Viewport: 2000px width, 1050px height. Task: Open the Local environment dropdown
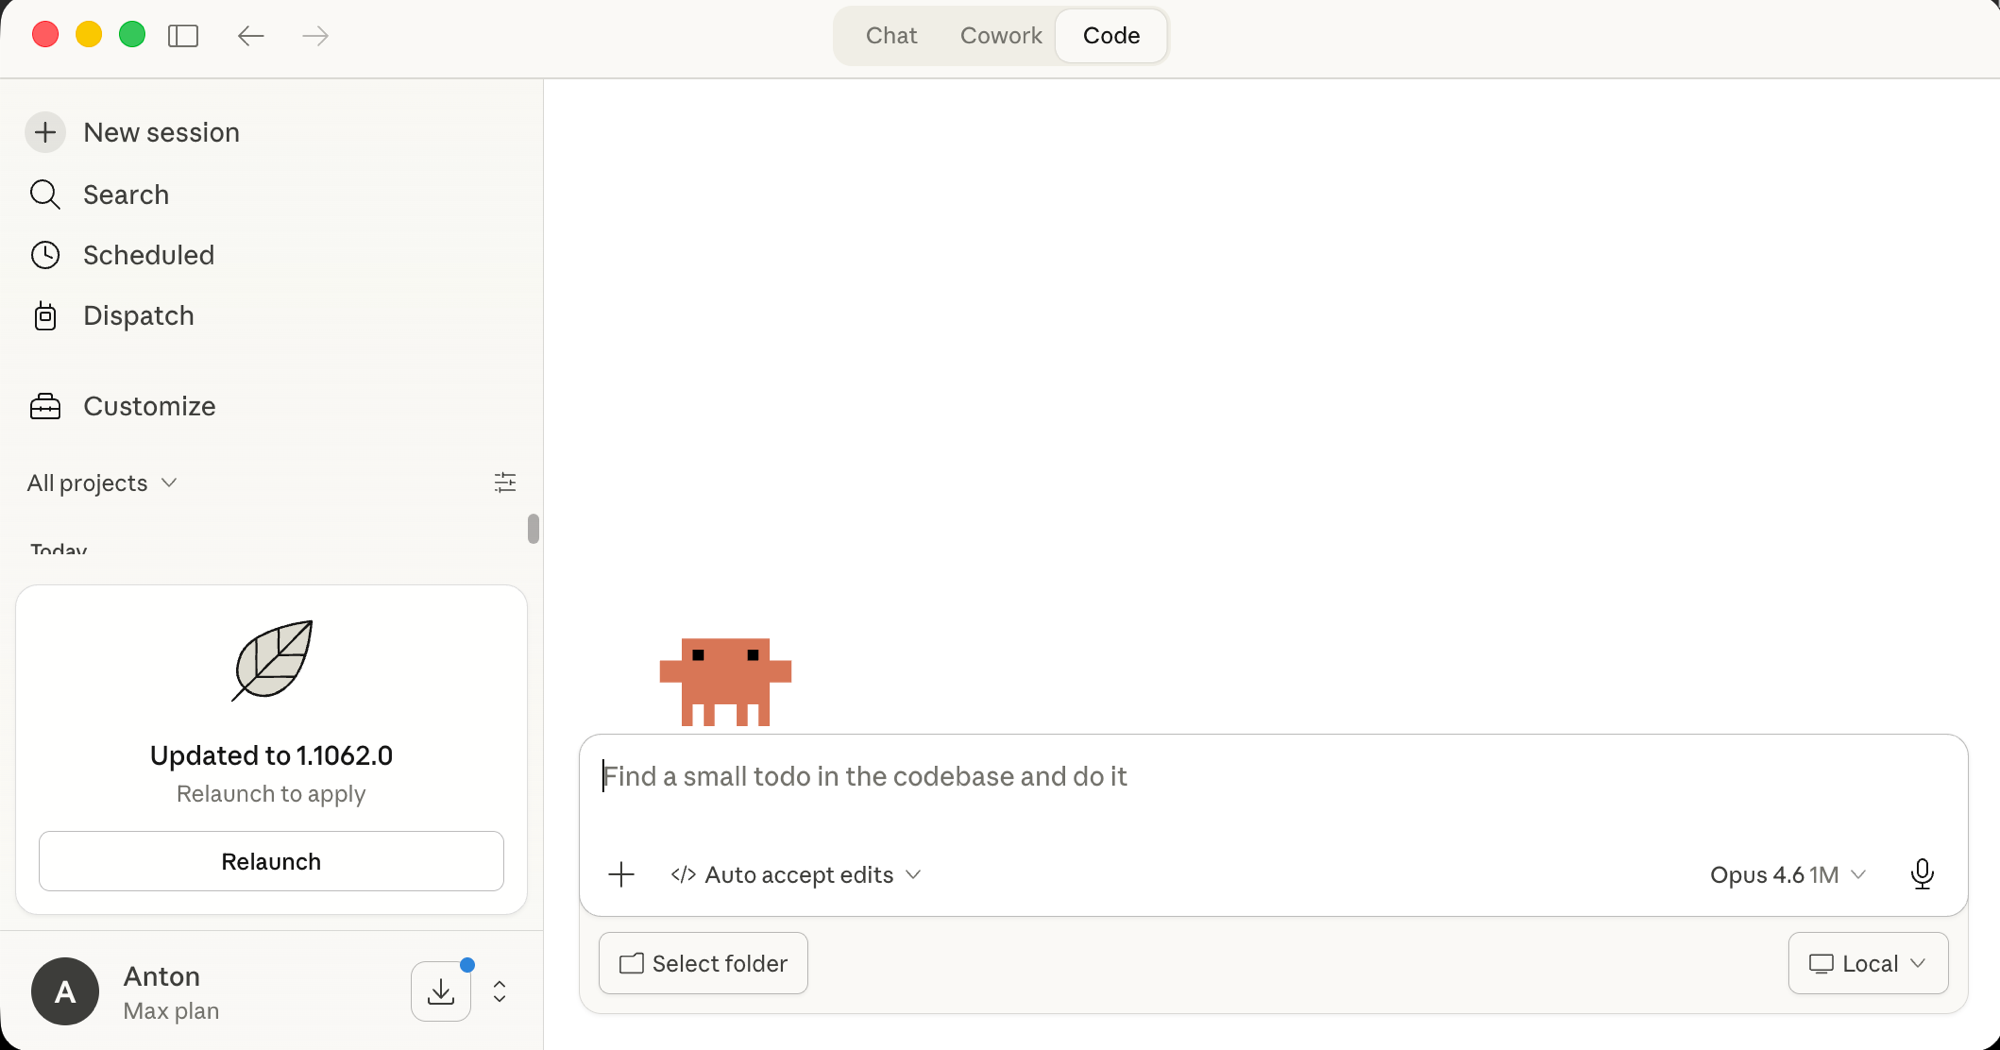click(1866, 963)
